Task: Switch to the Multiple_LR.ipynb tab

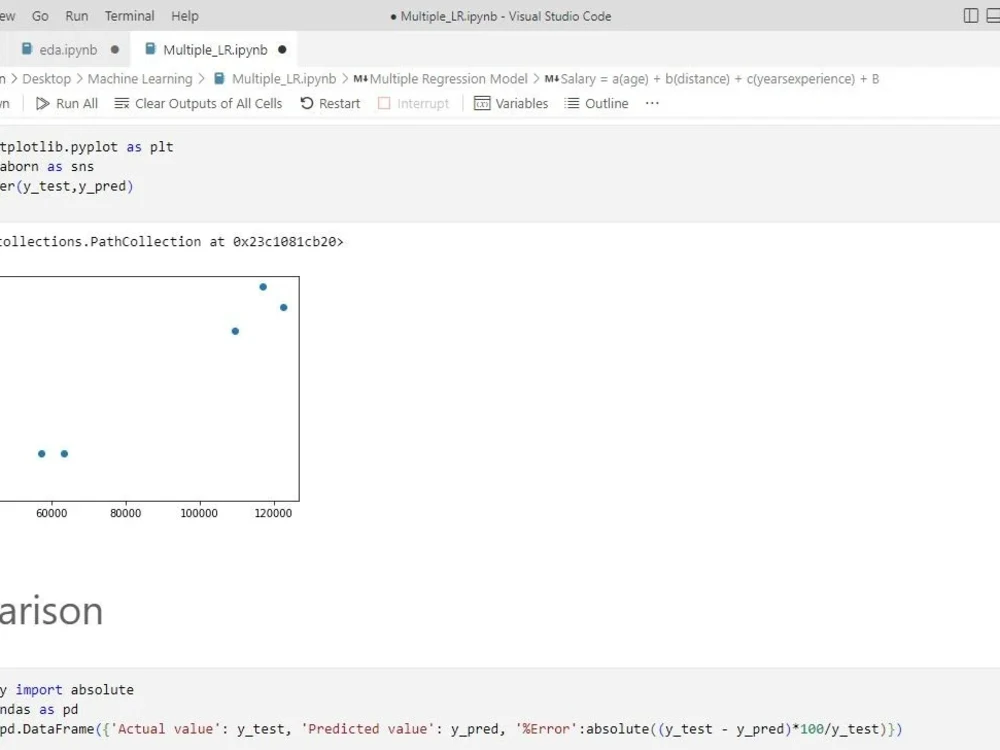Action: 215,50
